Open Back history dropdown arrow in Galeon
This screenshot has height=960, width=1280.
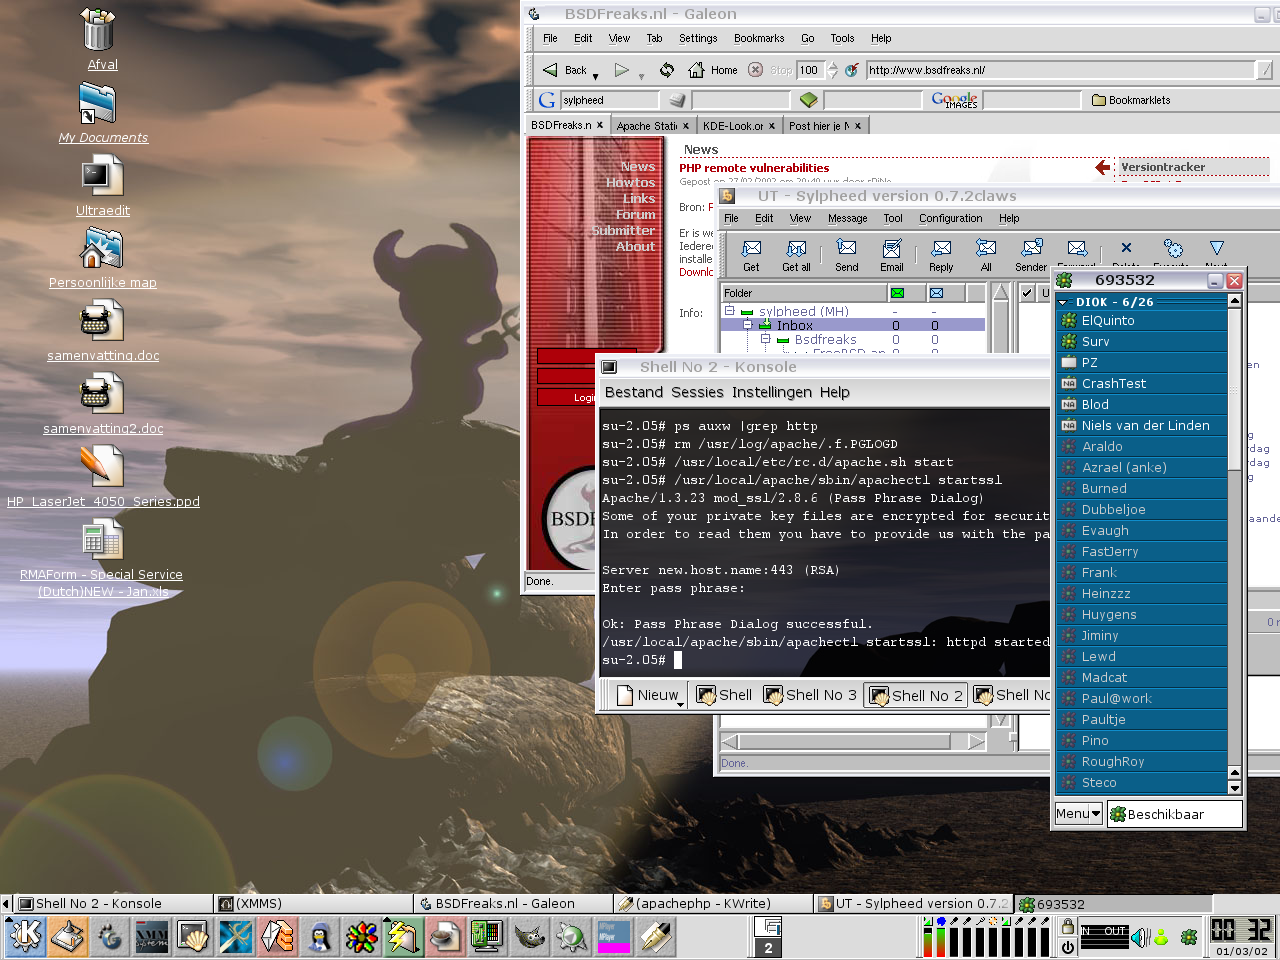click(x=595, y=76)
